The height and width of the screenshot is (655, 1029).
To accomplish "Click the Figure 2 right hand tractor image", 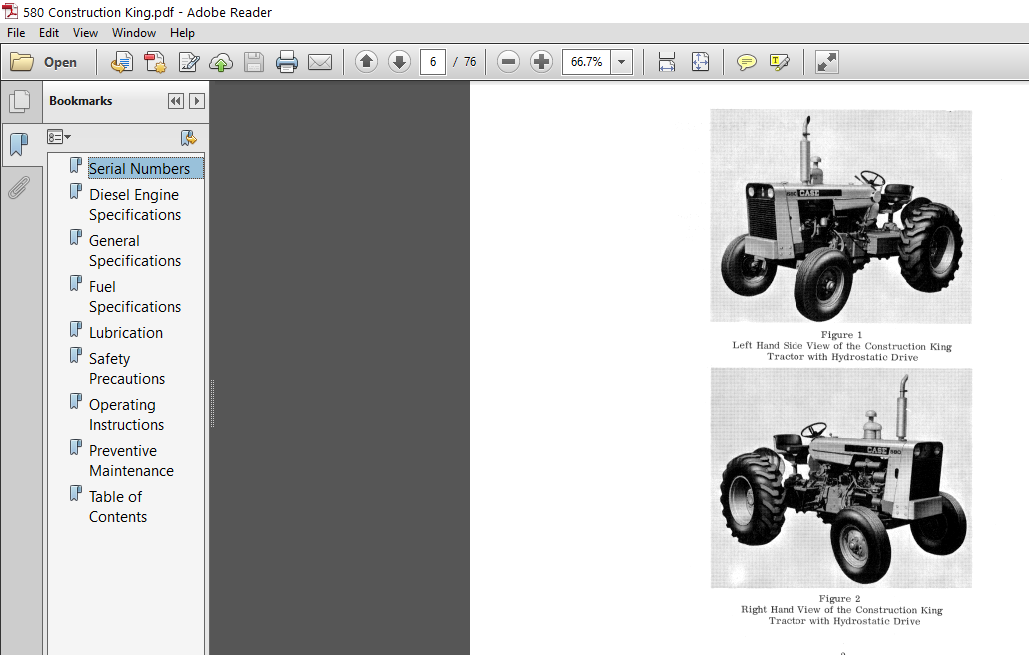I will [841, 478].
